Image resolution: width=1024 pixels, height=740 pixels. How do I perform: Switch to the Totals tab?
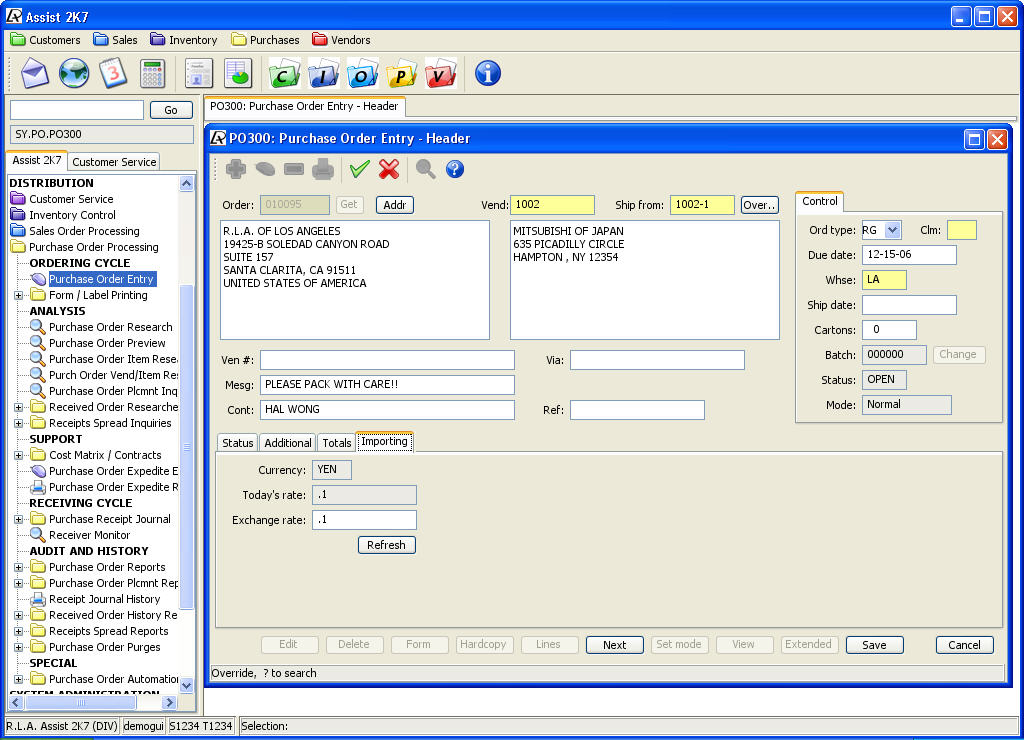click(337, 443)
